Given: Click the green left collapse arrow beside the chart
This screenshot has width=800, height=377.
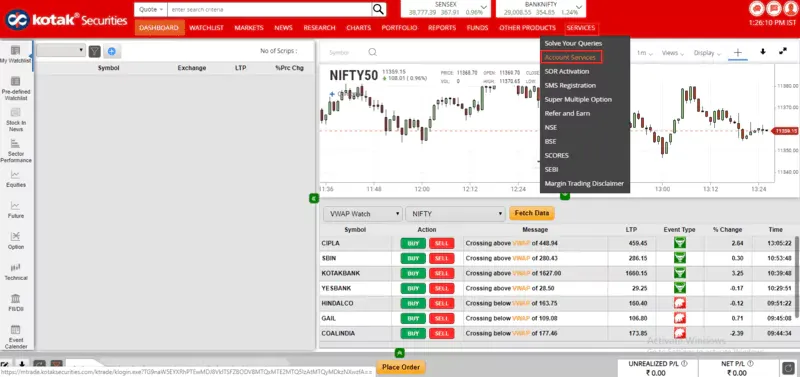Looking at the screenshot, I should coord(314,198).
